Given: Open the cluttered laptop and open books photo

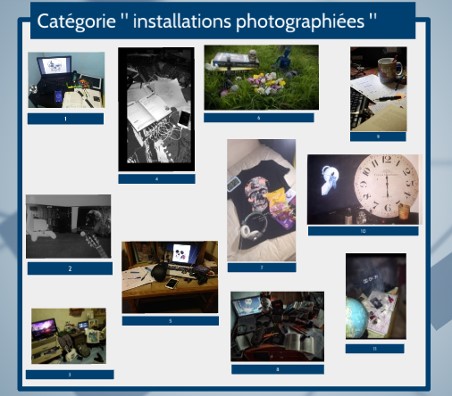Looking at the screenshot, I should 277,326.
